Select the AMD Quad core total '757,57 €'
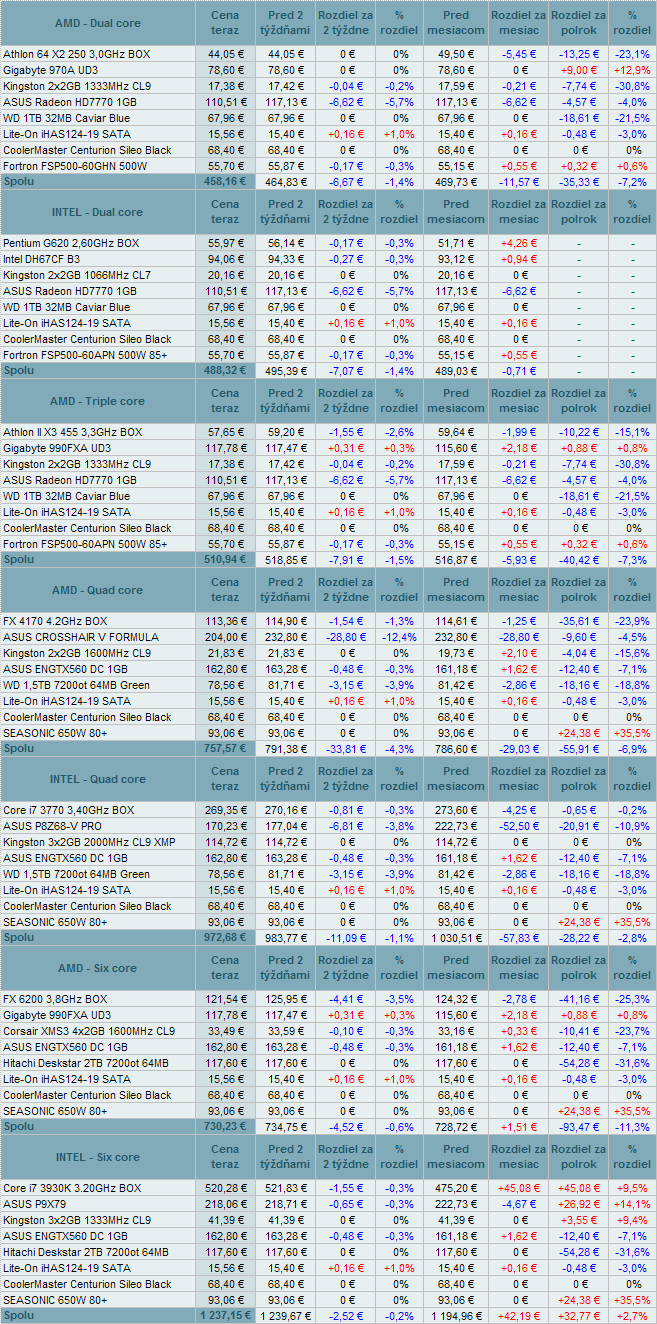 click(x=225, y=748)
